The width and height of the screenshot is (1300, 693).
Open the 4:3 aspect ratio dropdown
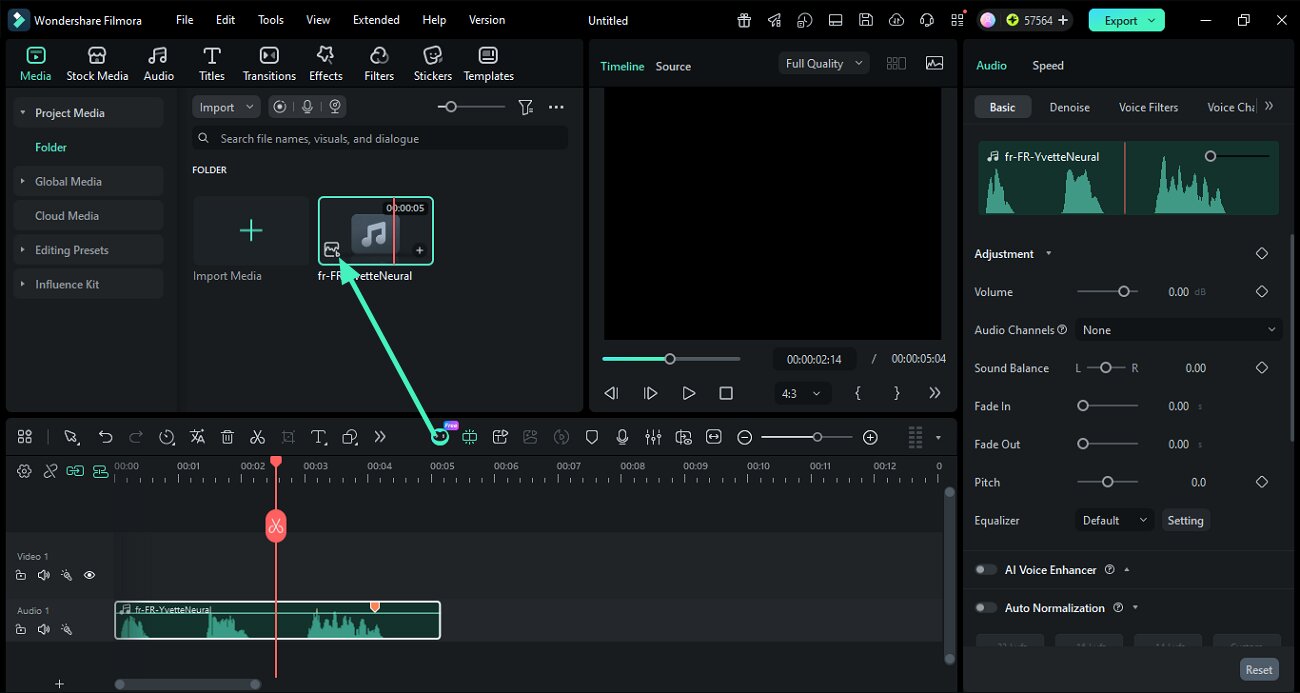[x=801, y=393]
